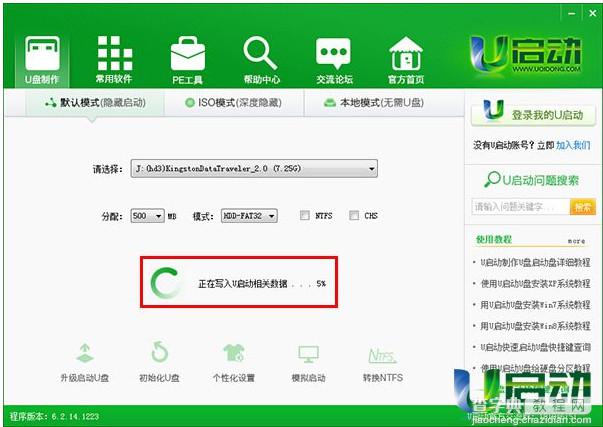Click the 初始化U盘 icon
This screenshot has width=603, height=427.
pyautogui.click(x=159, y=352)
